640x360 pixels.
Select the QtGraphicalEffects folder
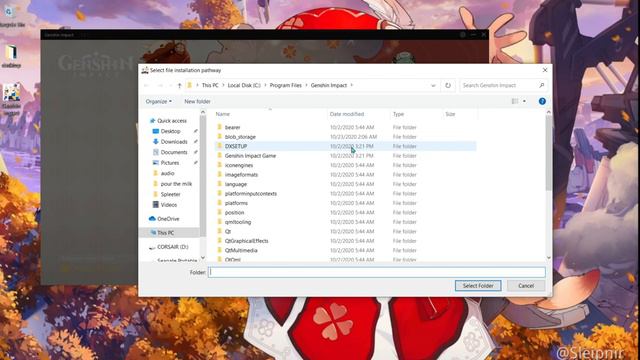pyautogui.click(x=247, y=241)
